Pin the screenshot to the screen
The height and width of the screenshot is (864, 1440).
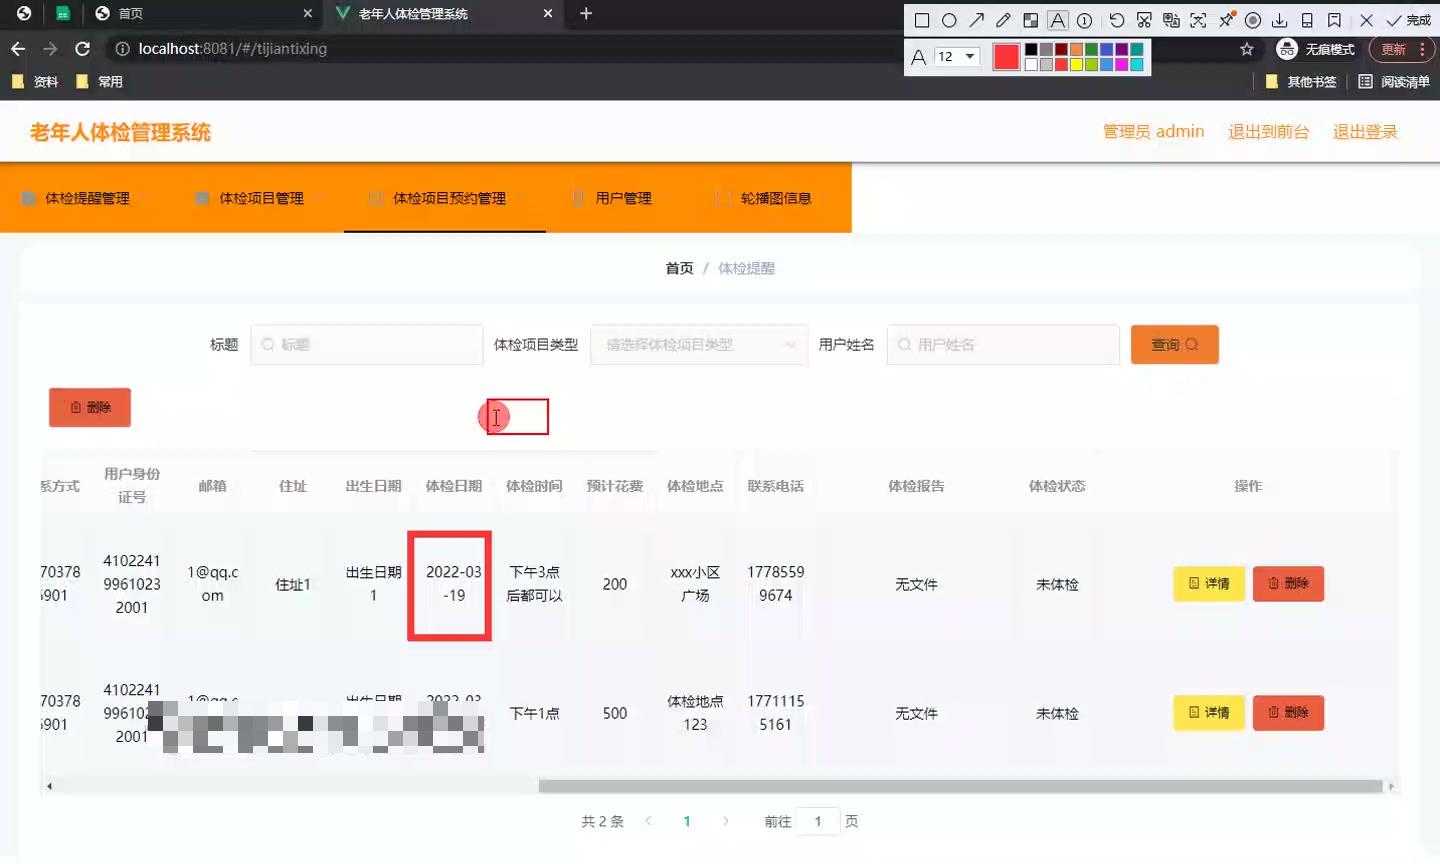click(x=1226, y=20)
